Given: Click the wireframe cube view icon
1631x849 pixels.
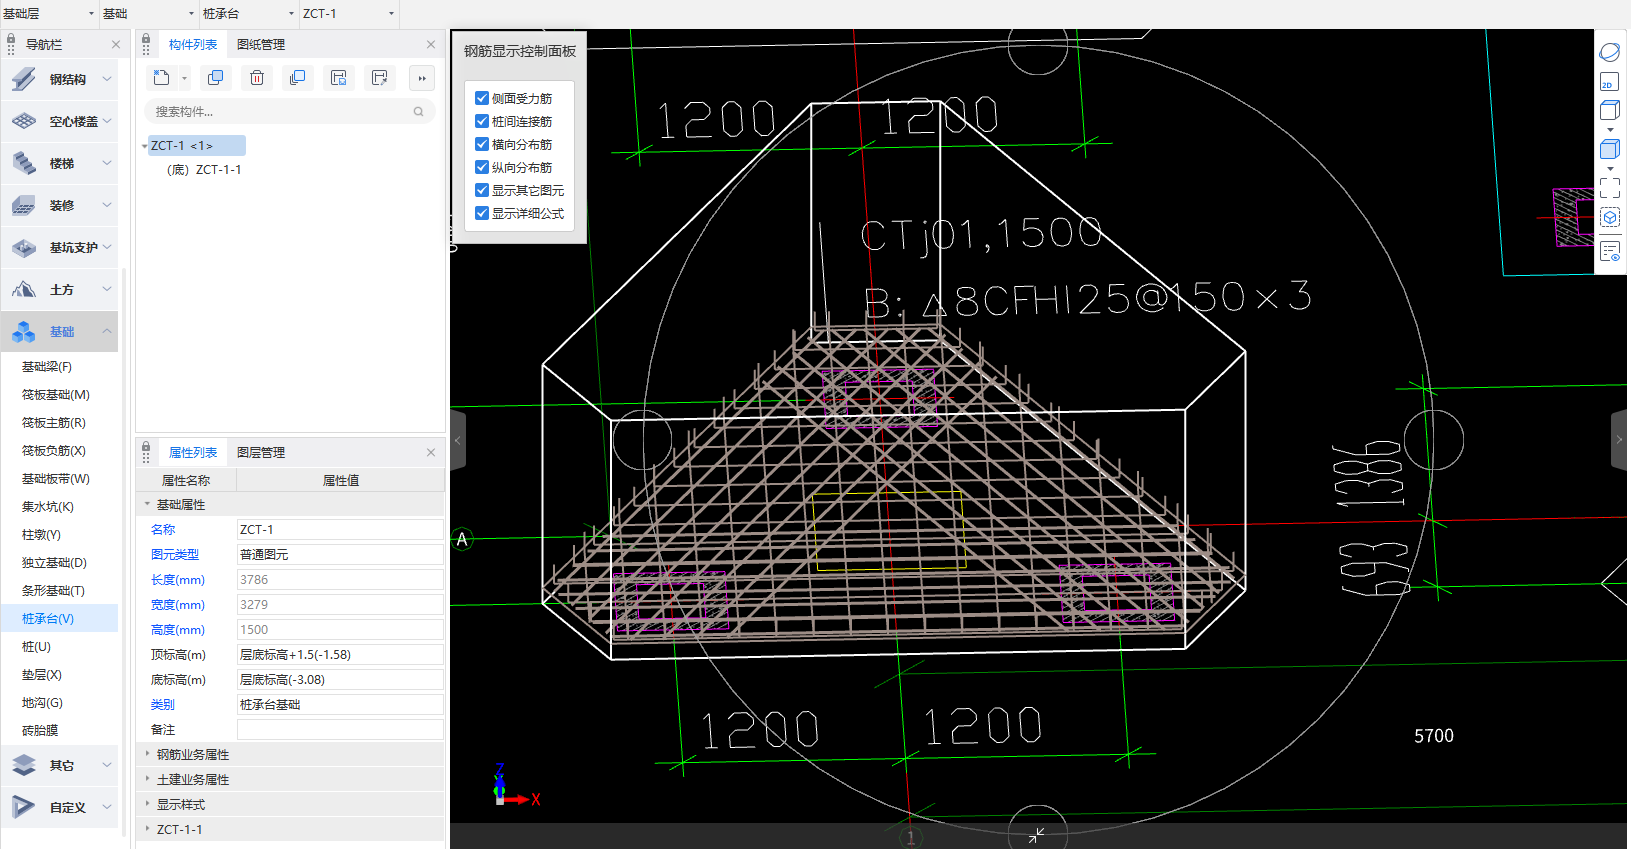Looking at the screenshot, I should point(1609,111).
